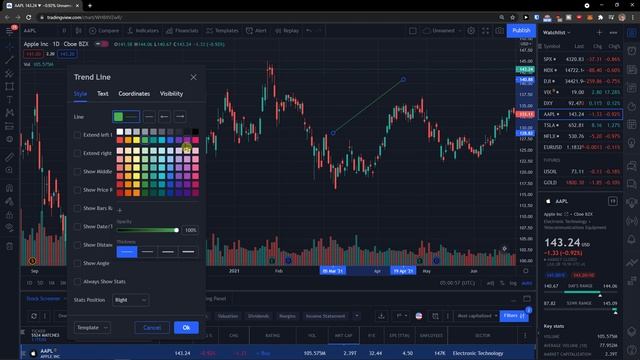The width and height of the screenshot is (640, 360).
Task: Select the measure ruler tool
Action: [9, 157]
